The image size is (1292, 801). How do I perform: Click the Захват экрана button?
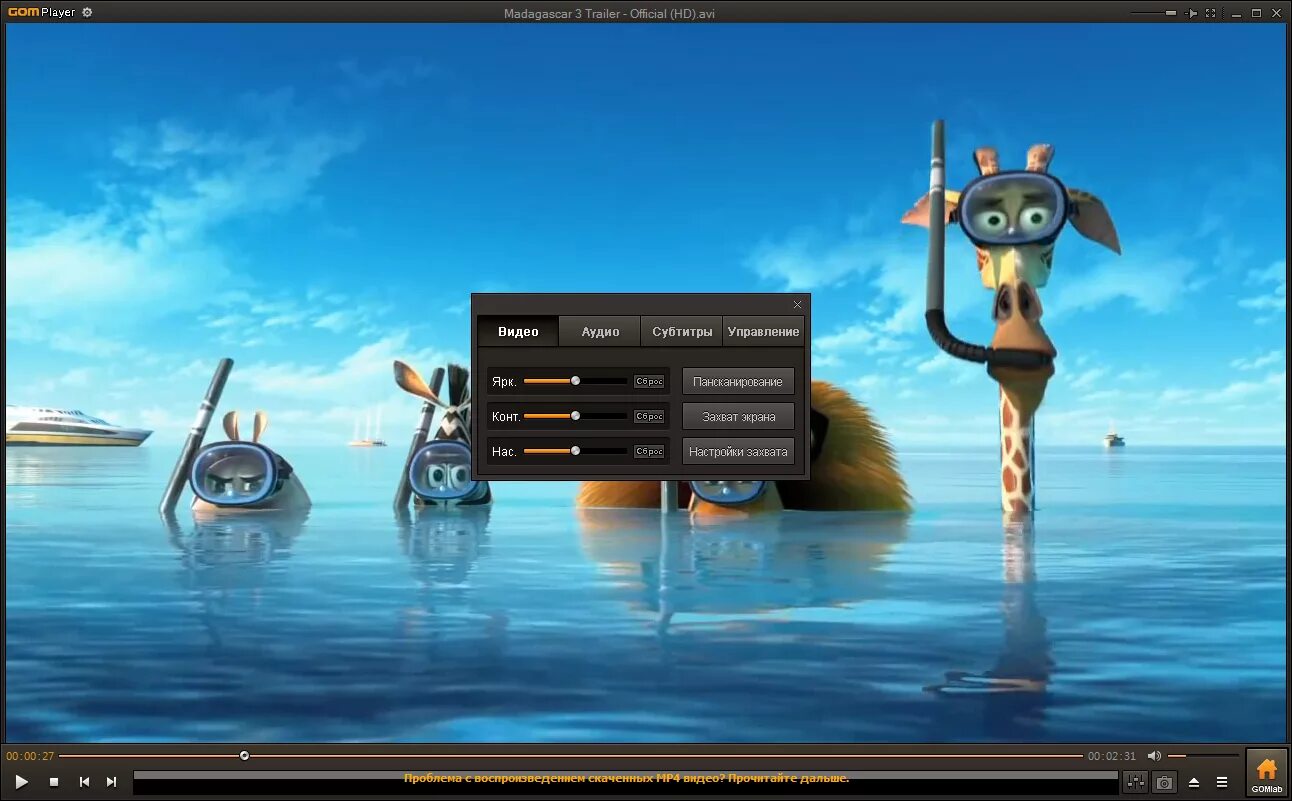[x=738, y=416]
